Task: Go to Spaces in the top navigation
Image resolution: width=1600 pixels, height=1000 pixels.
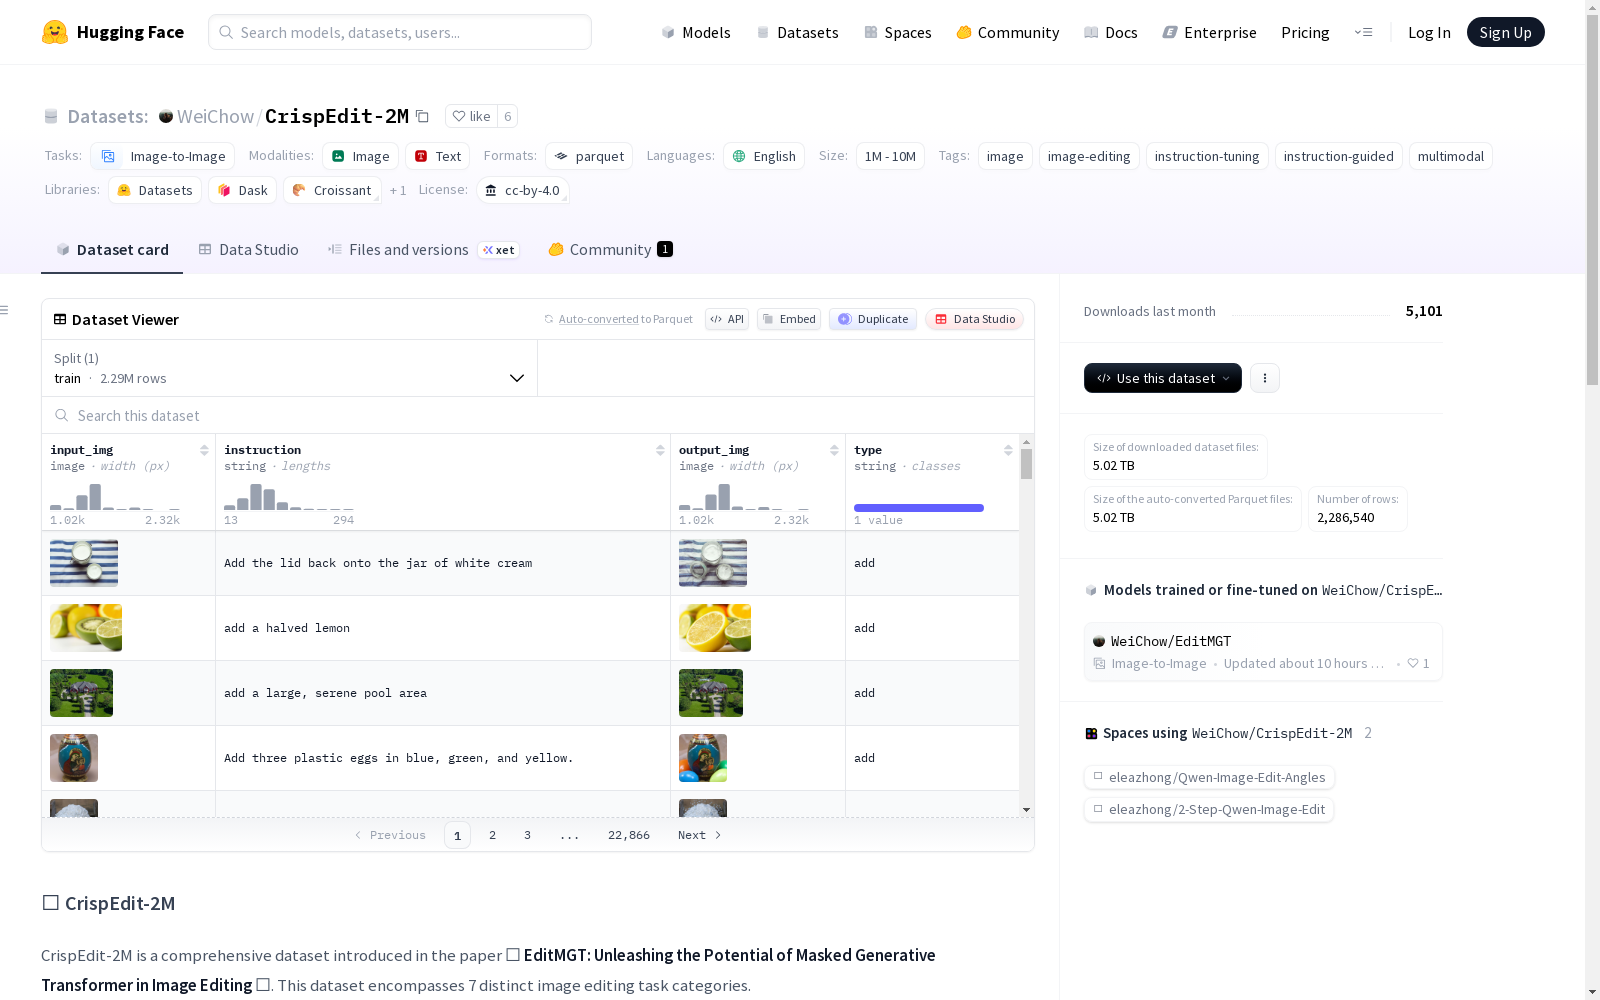Action: click(x=898, y=32)
